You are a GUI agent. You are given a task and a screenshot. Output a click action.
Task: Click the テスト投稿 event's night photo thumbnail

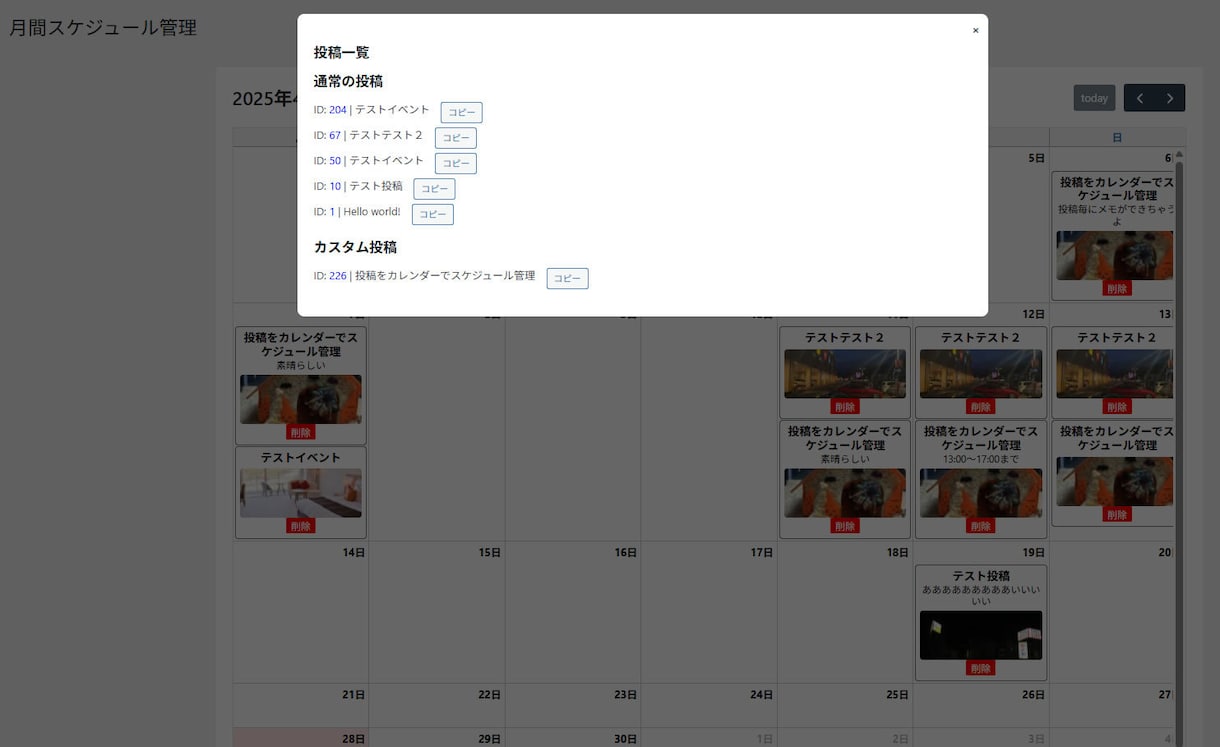point(980,635)
